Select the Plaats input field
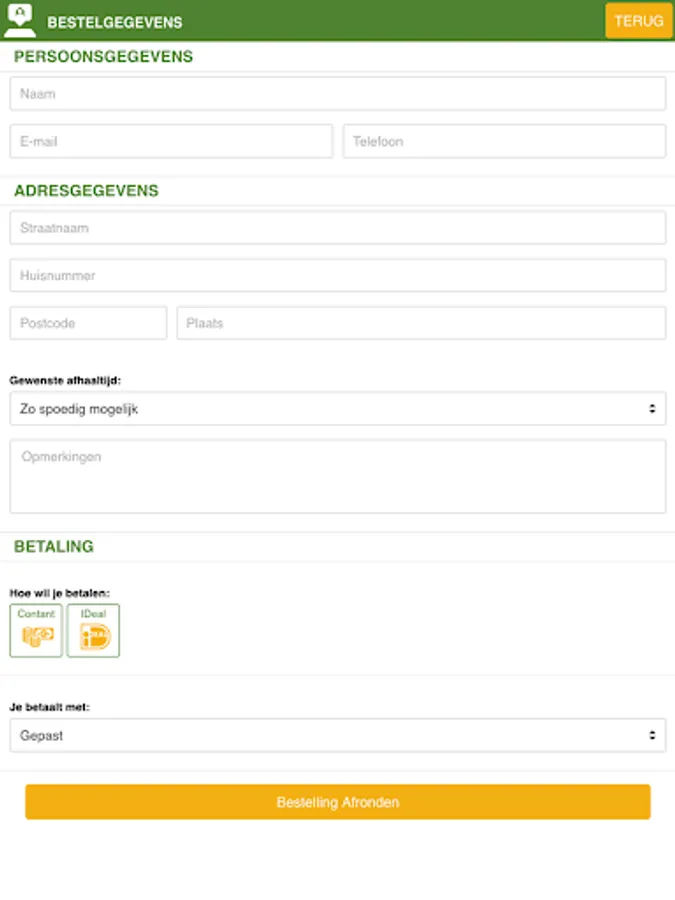The height and width of the screenshot is (900, 675). click(421, 323)
